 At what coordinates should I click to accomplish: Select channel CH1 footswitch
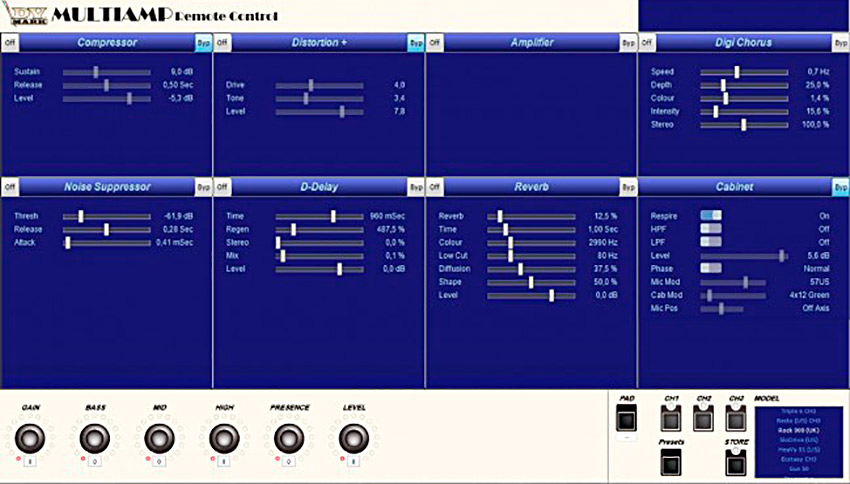(670, 417)
